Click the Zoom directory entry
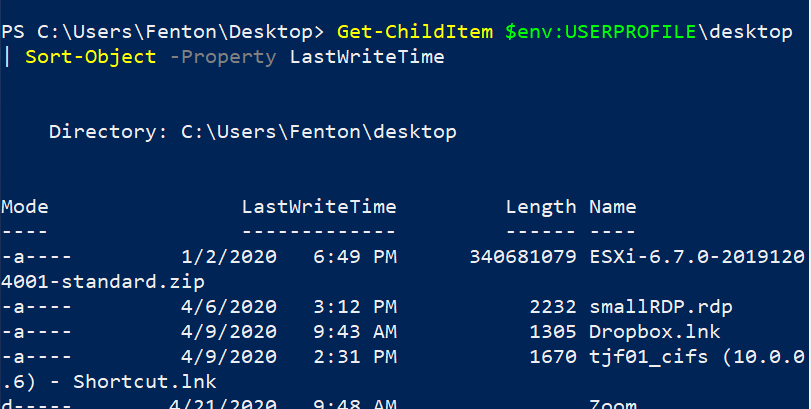 click(x=613, y=403)
